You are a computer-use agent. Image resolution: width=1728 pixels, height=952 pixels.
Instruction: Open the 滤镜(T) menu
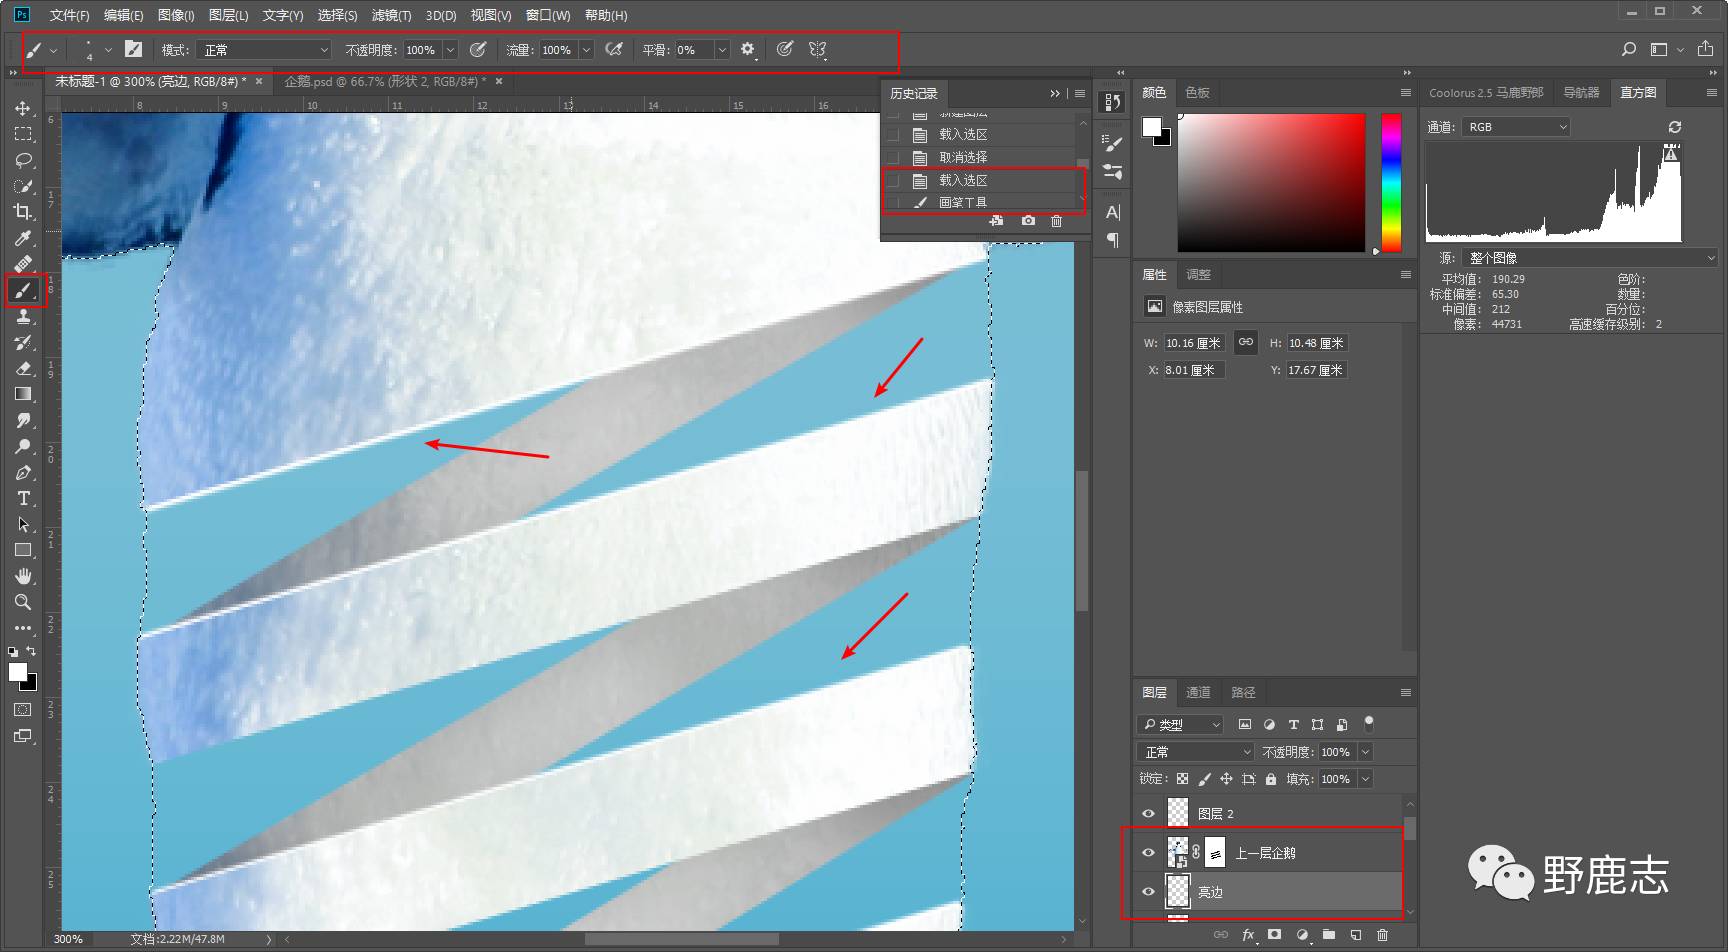(x=391, y=15)
